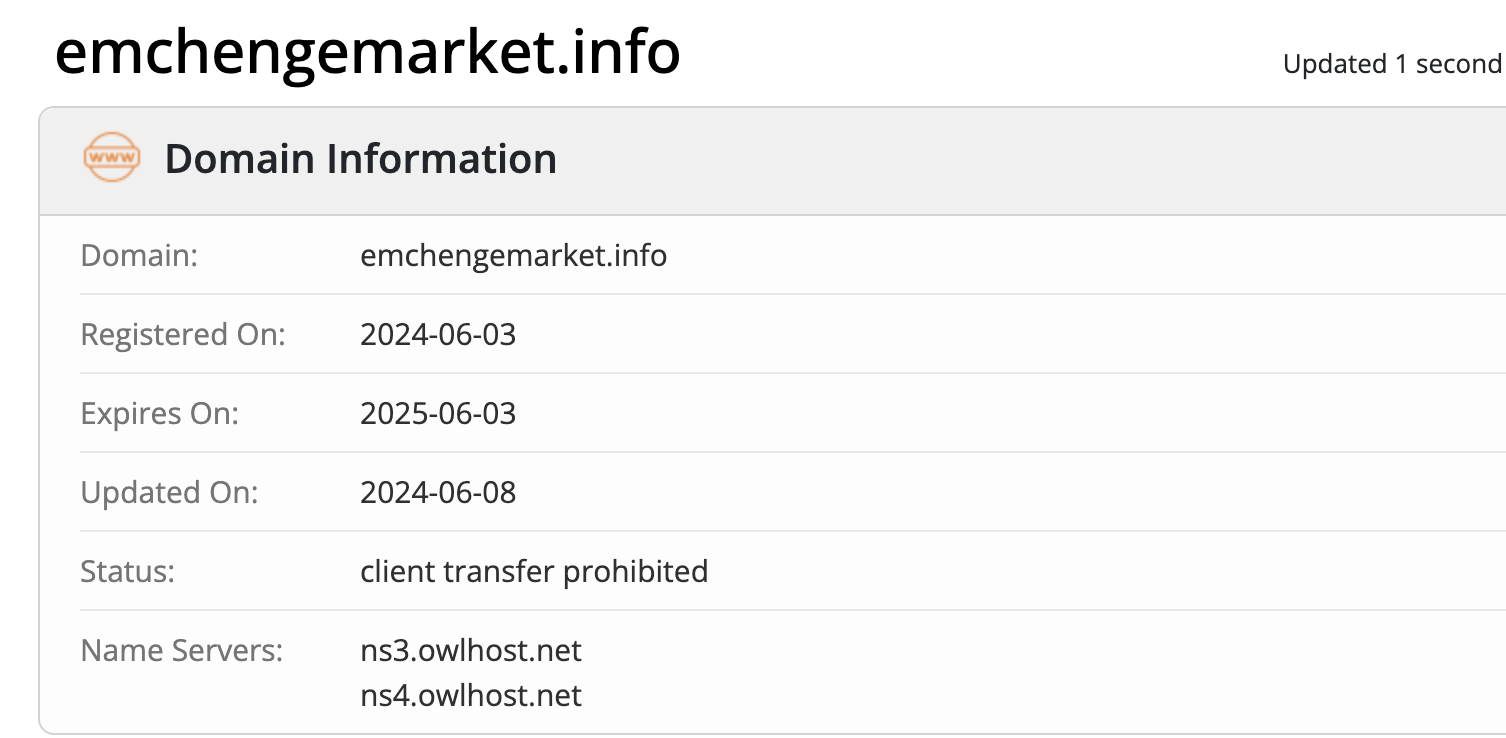Click the Expires On: label
The height and width of the screenshot is (738, 1506).
pos(160,413)
